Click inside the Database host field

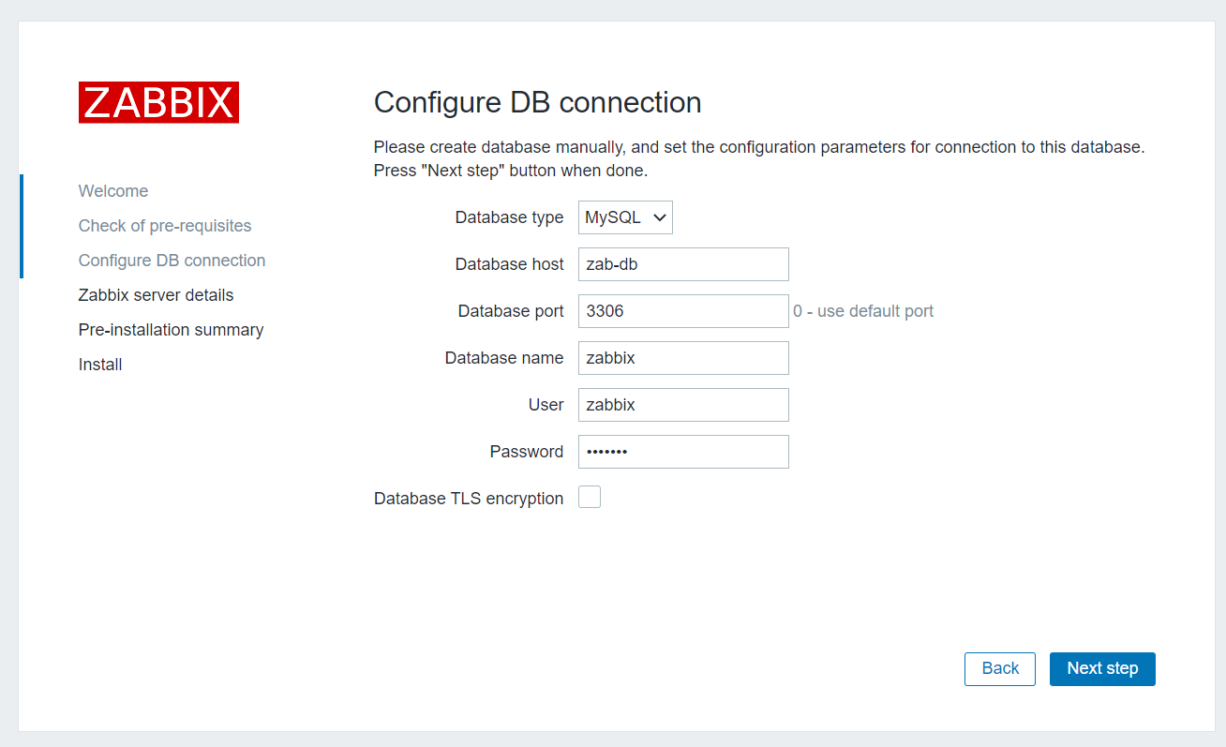click(683, 264)
